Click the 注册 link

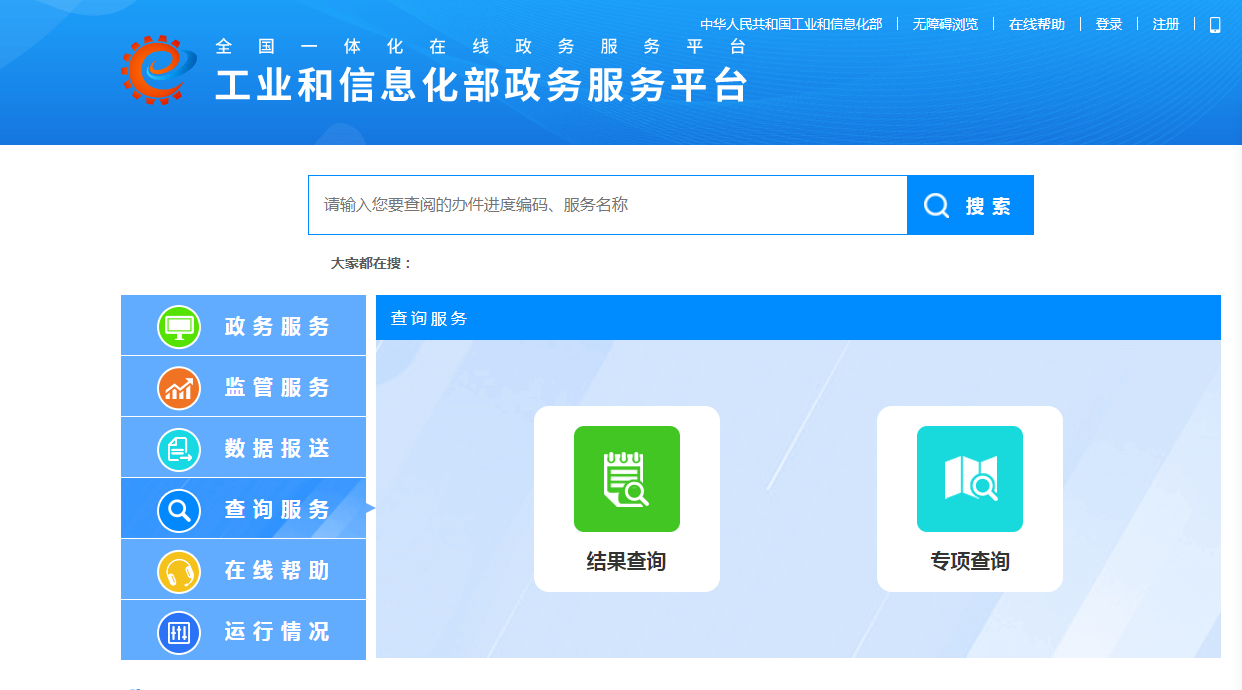point(1166,24)
